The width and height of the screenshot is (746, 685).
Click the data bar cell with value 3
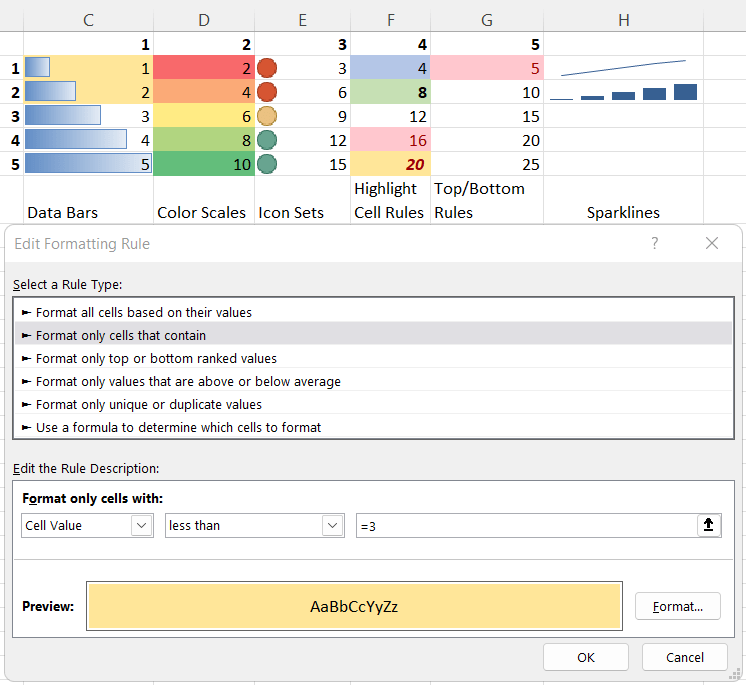pos(88,116)
